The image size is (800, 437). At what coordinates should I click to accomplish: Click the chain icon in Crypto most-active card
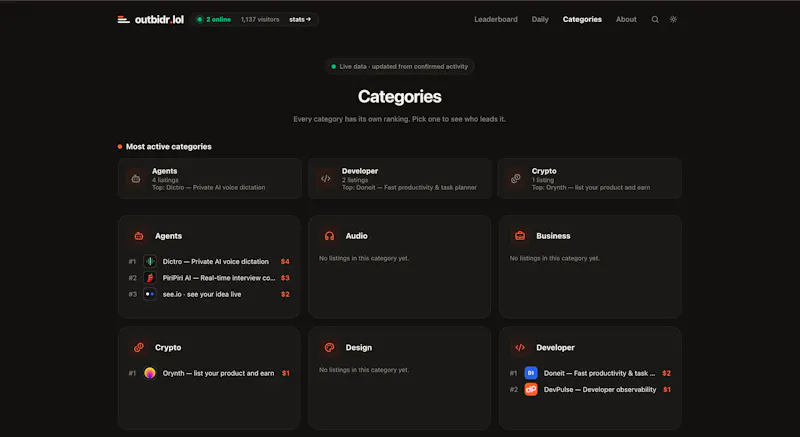pos(516,178)
